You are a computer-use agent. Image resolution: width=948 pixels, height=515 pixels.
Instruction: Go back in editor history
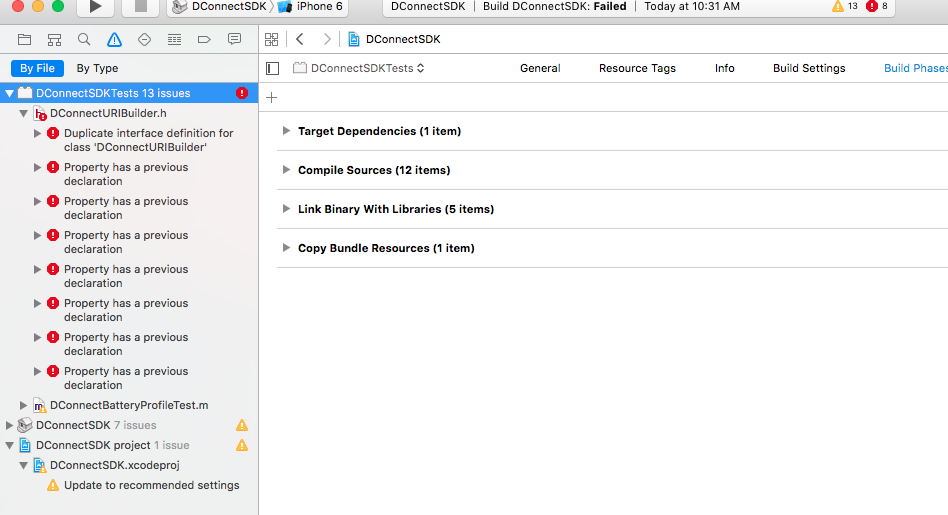(x=300, y=39)
